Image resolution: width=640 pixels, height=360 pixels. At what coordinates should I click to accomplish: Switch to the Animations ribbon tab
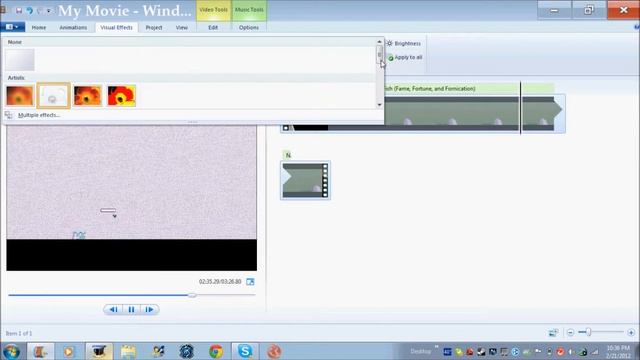pyautogui.click(x=73, y=27)
